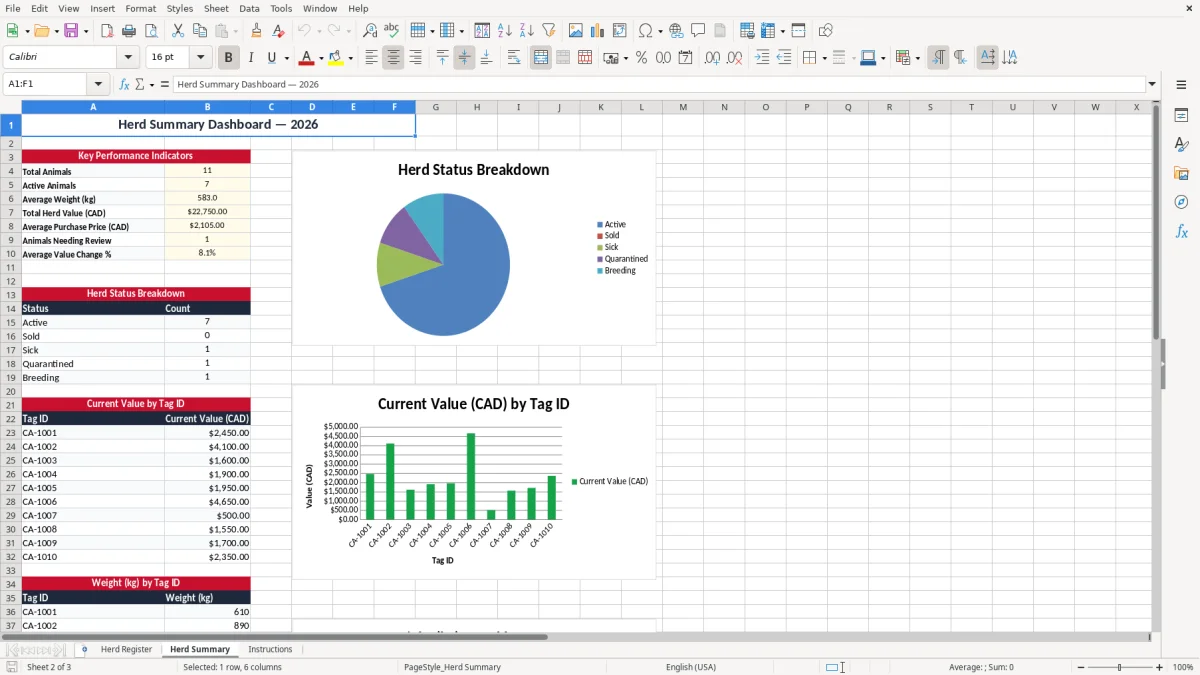1200x675 pixels.
Task: Run the spelling check
Action: click(x=392, y=31)
